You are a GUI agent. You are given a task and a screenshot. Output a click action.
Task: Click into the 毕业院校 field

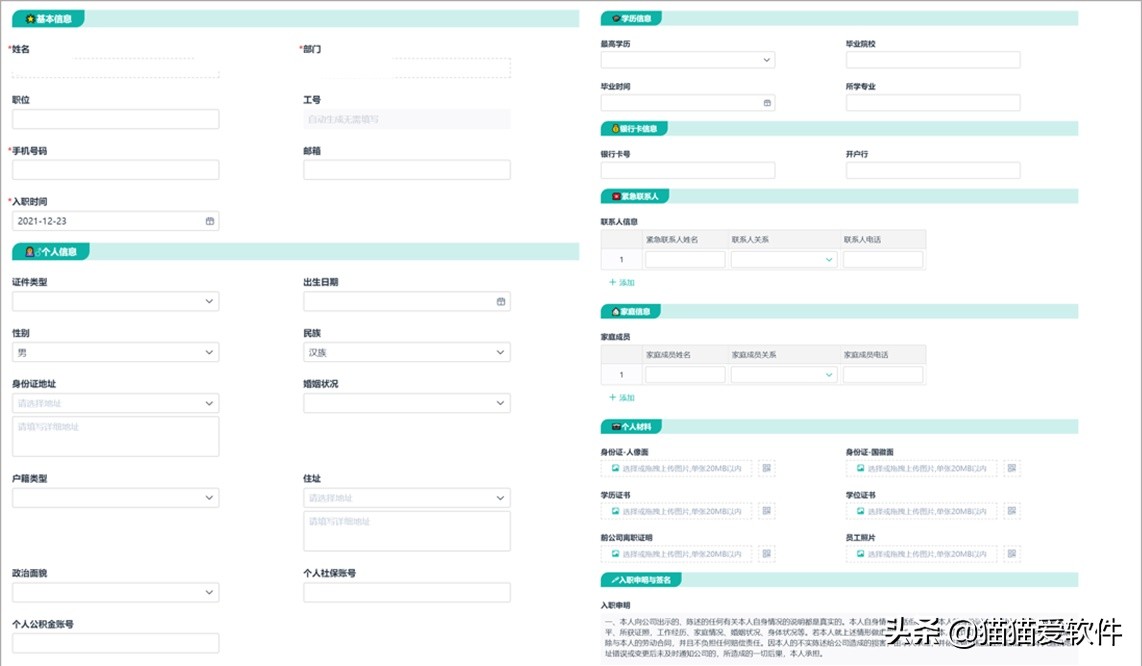pos(933,60)
